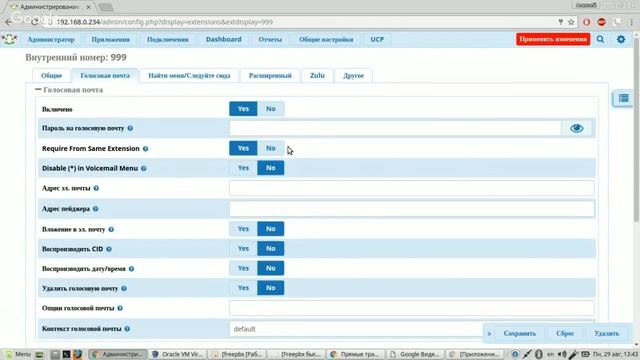Click the help icon beside Адрес эл. почты
This screenshot has height=360, width=640.
[96, 188]
